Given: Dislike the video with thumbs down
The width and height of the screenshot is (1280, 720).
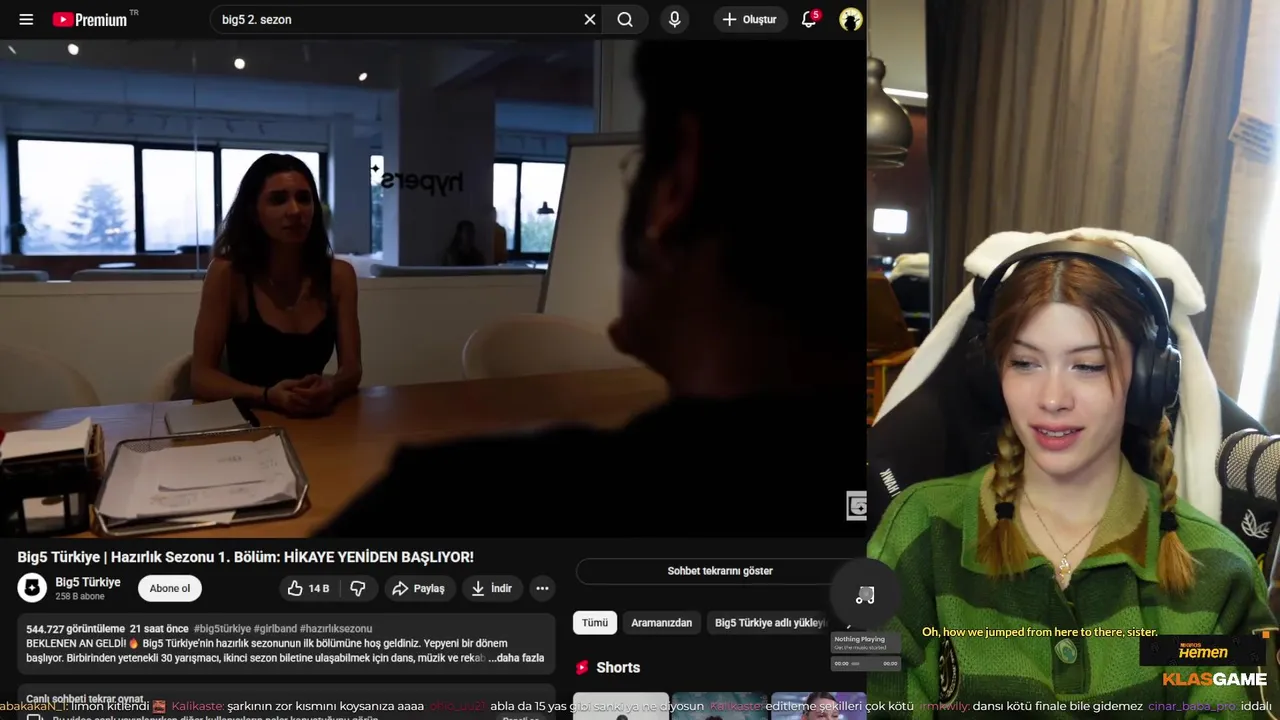Looking at the screenshot, I should pos(357,588).
